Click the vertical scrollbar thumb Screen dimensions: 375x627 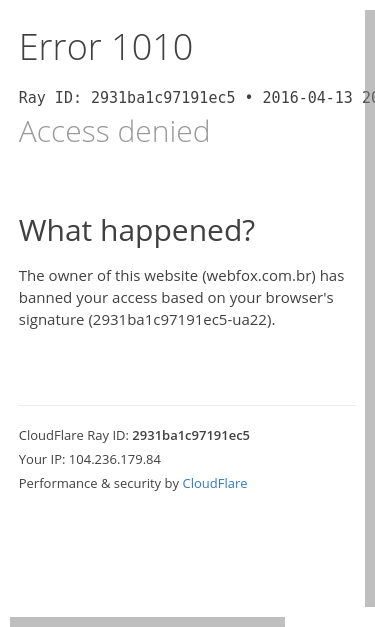(x=370, y=308)
